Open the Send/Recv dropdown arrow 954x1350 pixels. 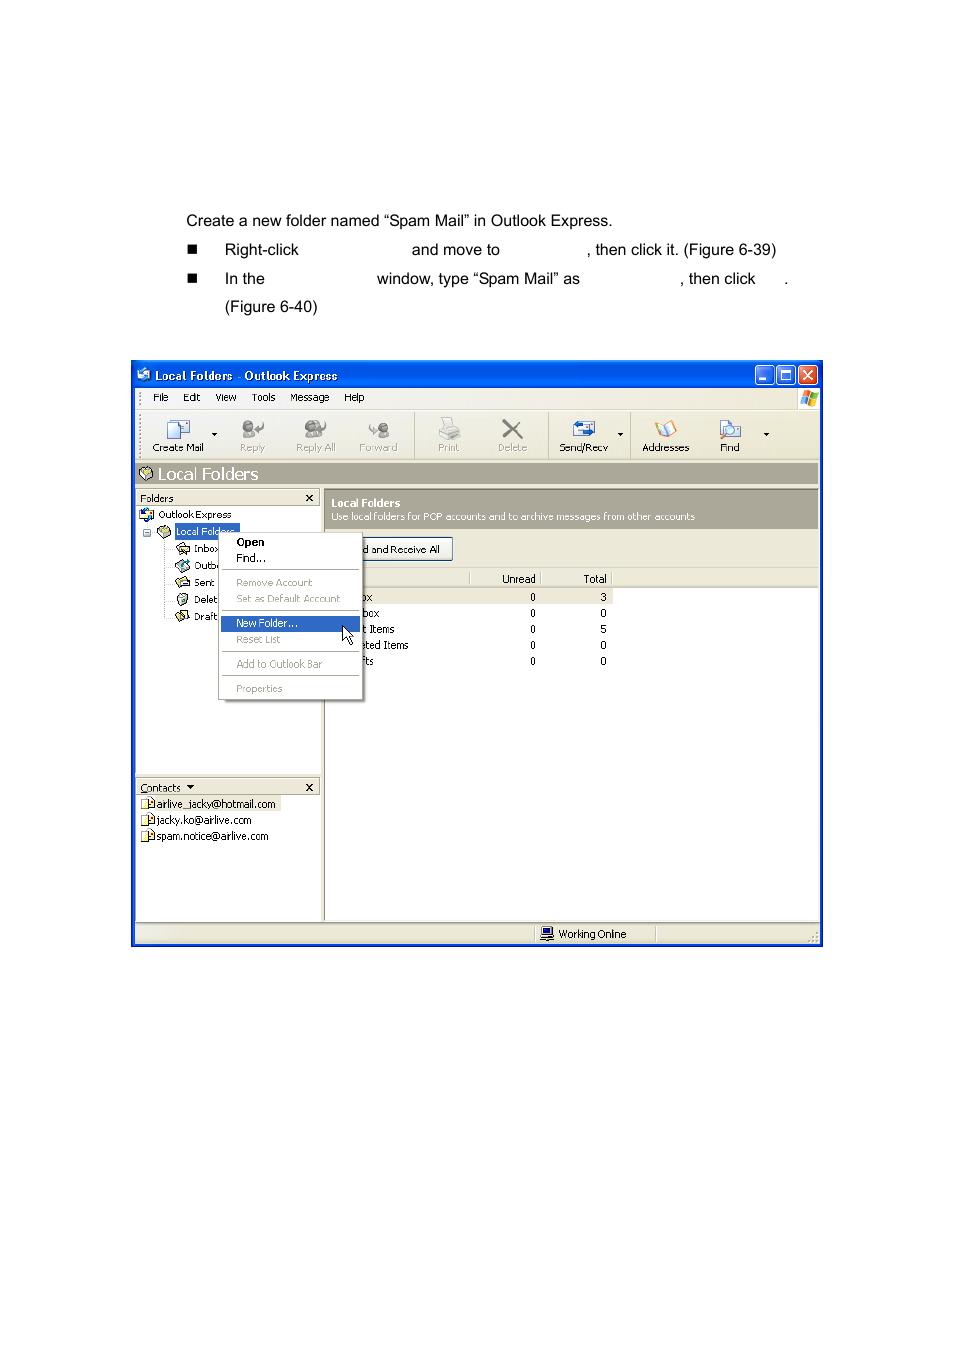pyautogui.click(x=620, y=435)
